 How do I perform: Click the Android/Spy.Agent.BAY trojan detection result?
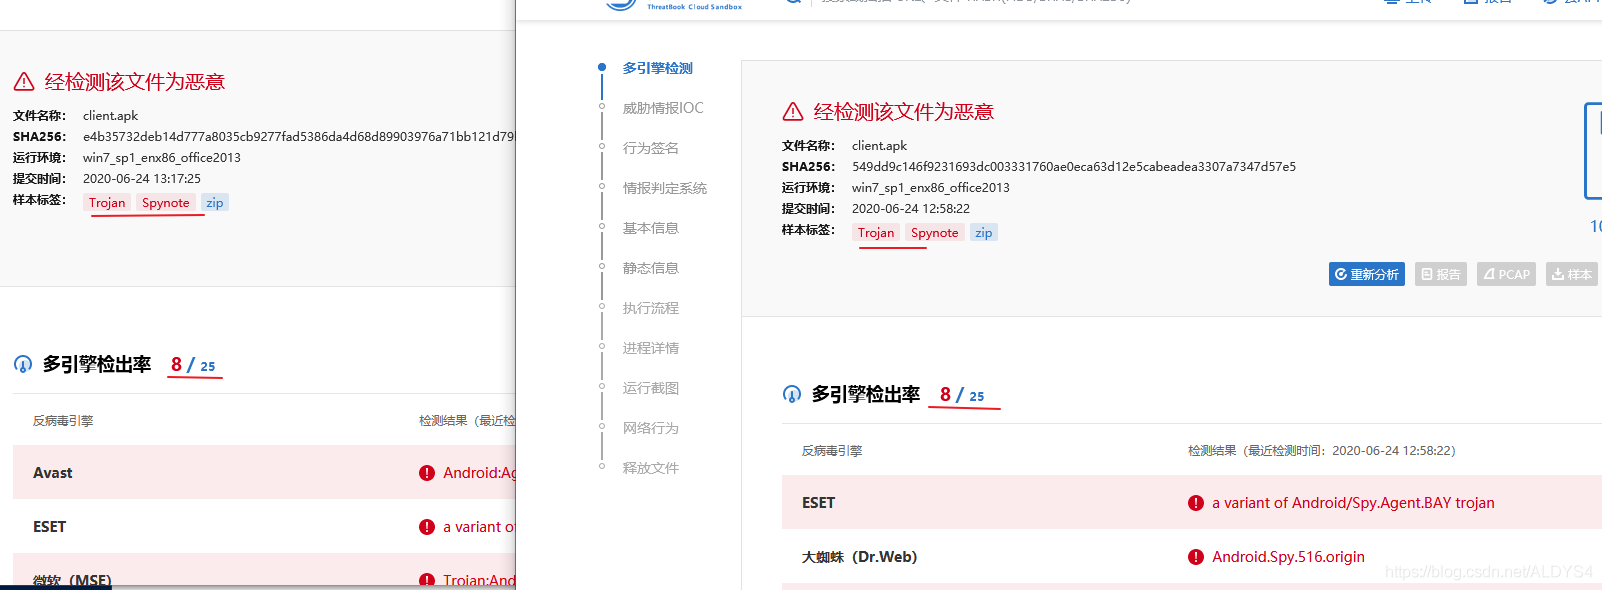[1354, 503]
